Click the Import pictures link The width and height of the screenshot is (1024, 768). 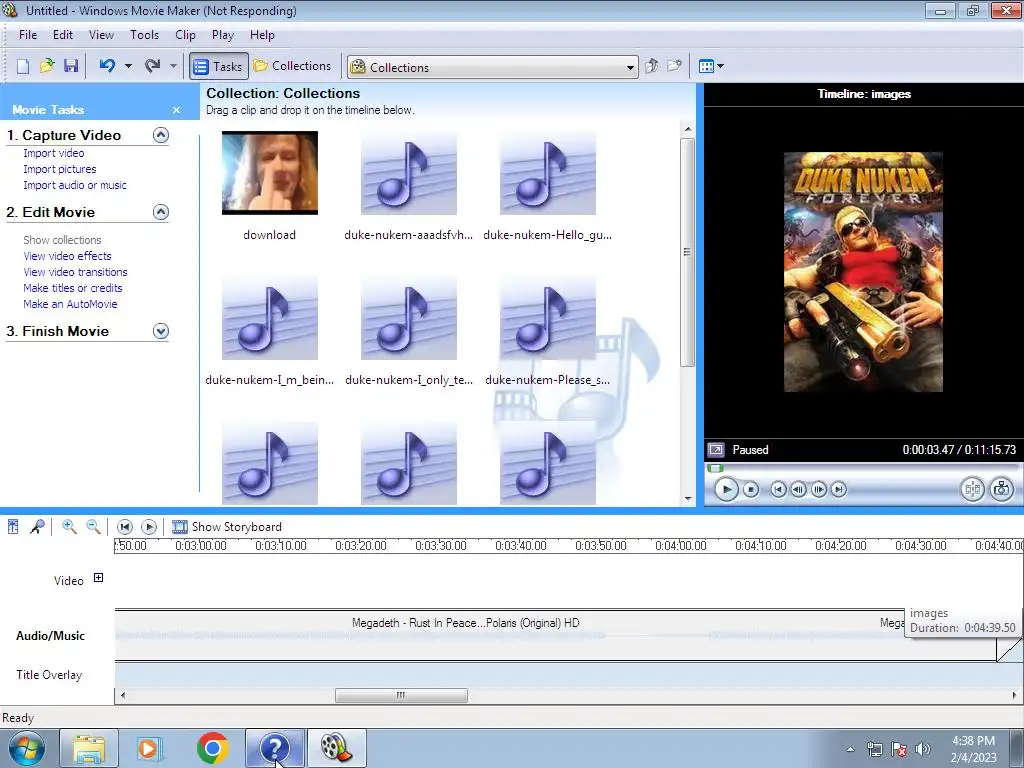coord(59,169)
